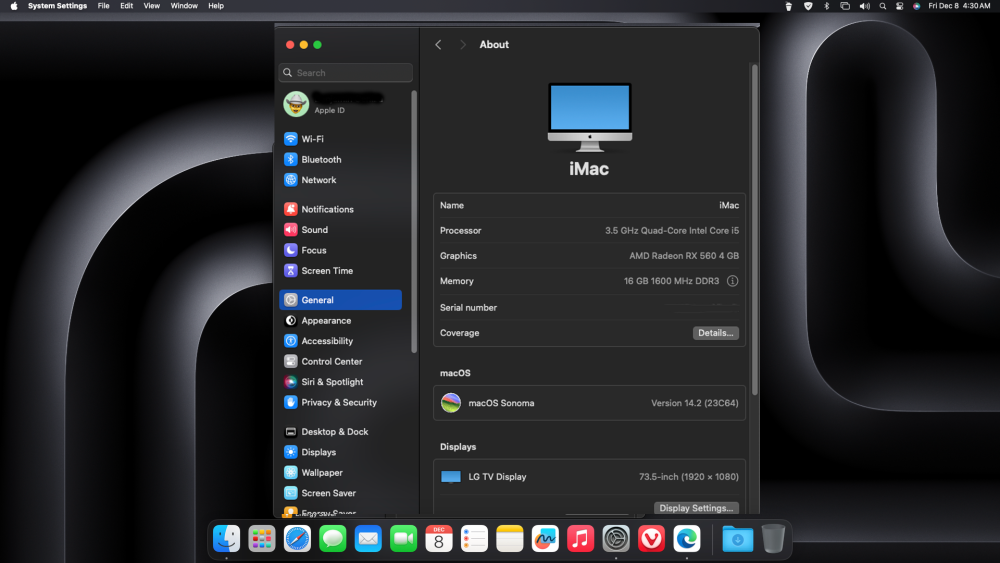Open the Apple menu
The image size is (1000, 563).
tap(14, 6)
